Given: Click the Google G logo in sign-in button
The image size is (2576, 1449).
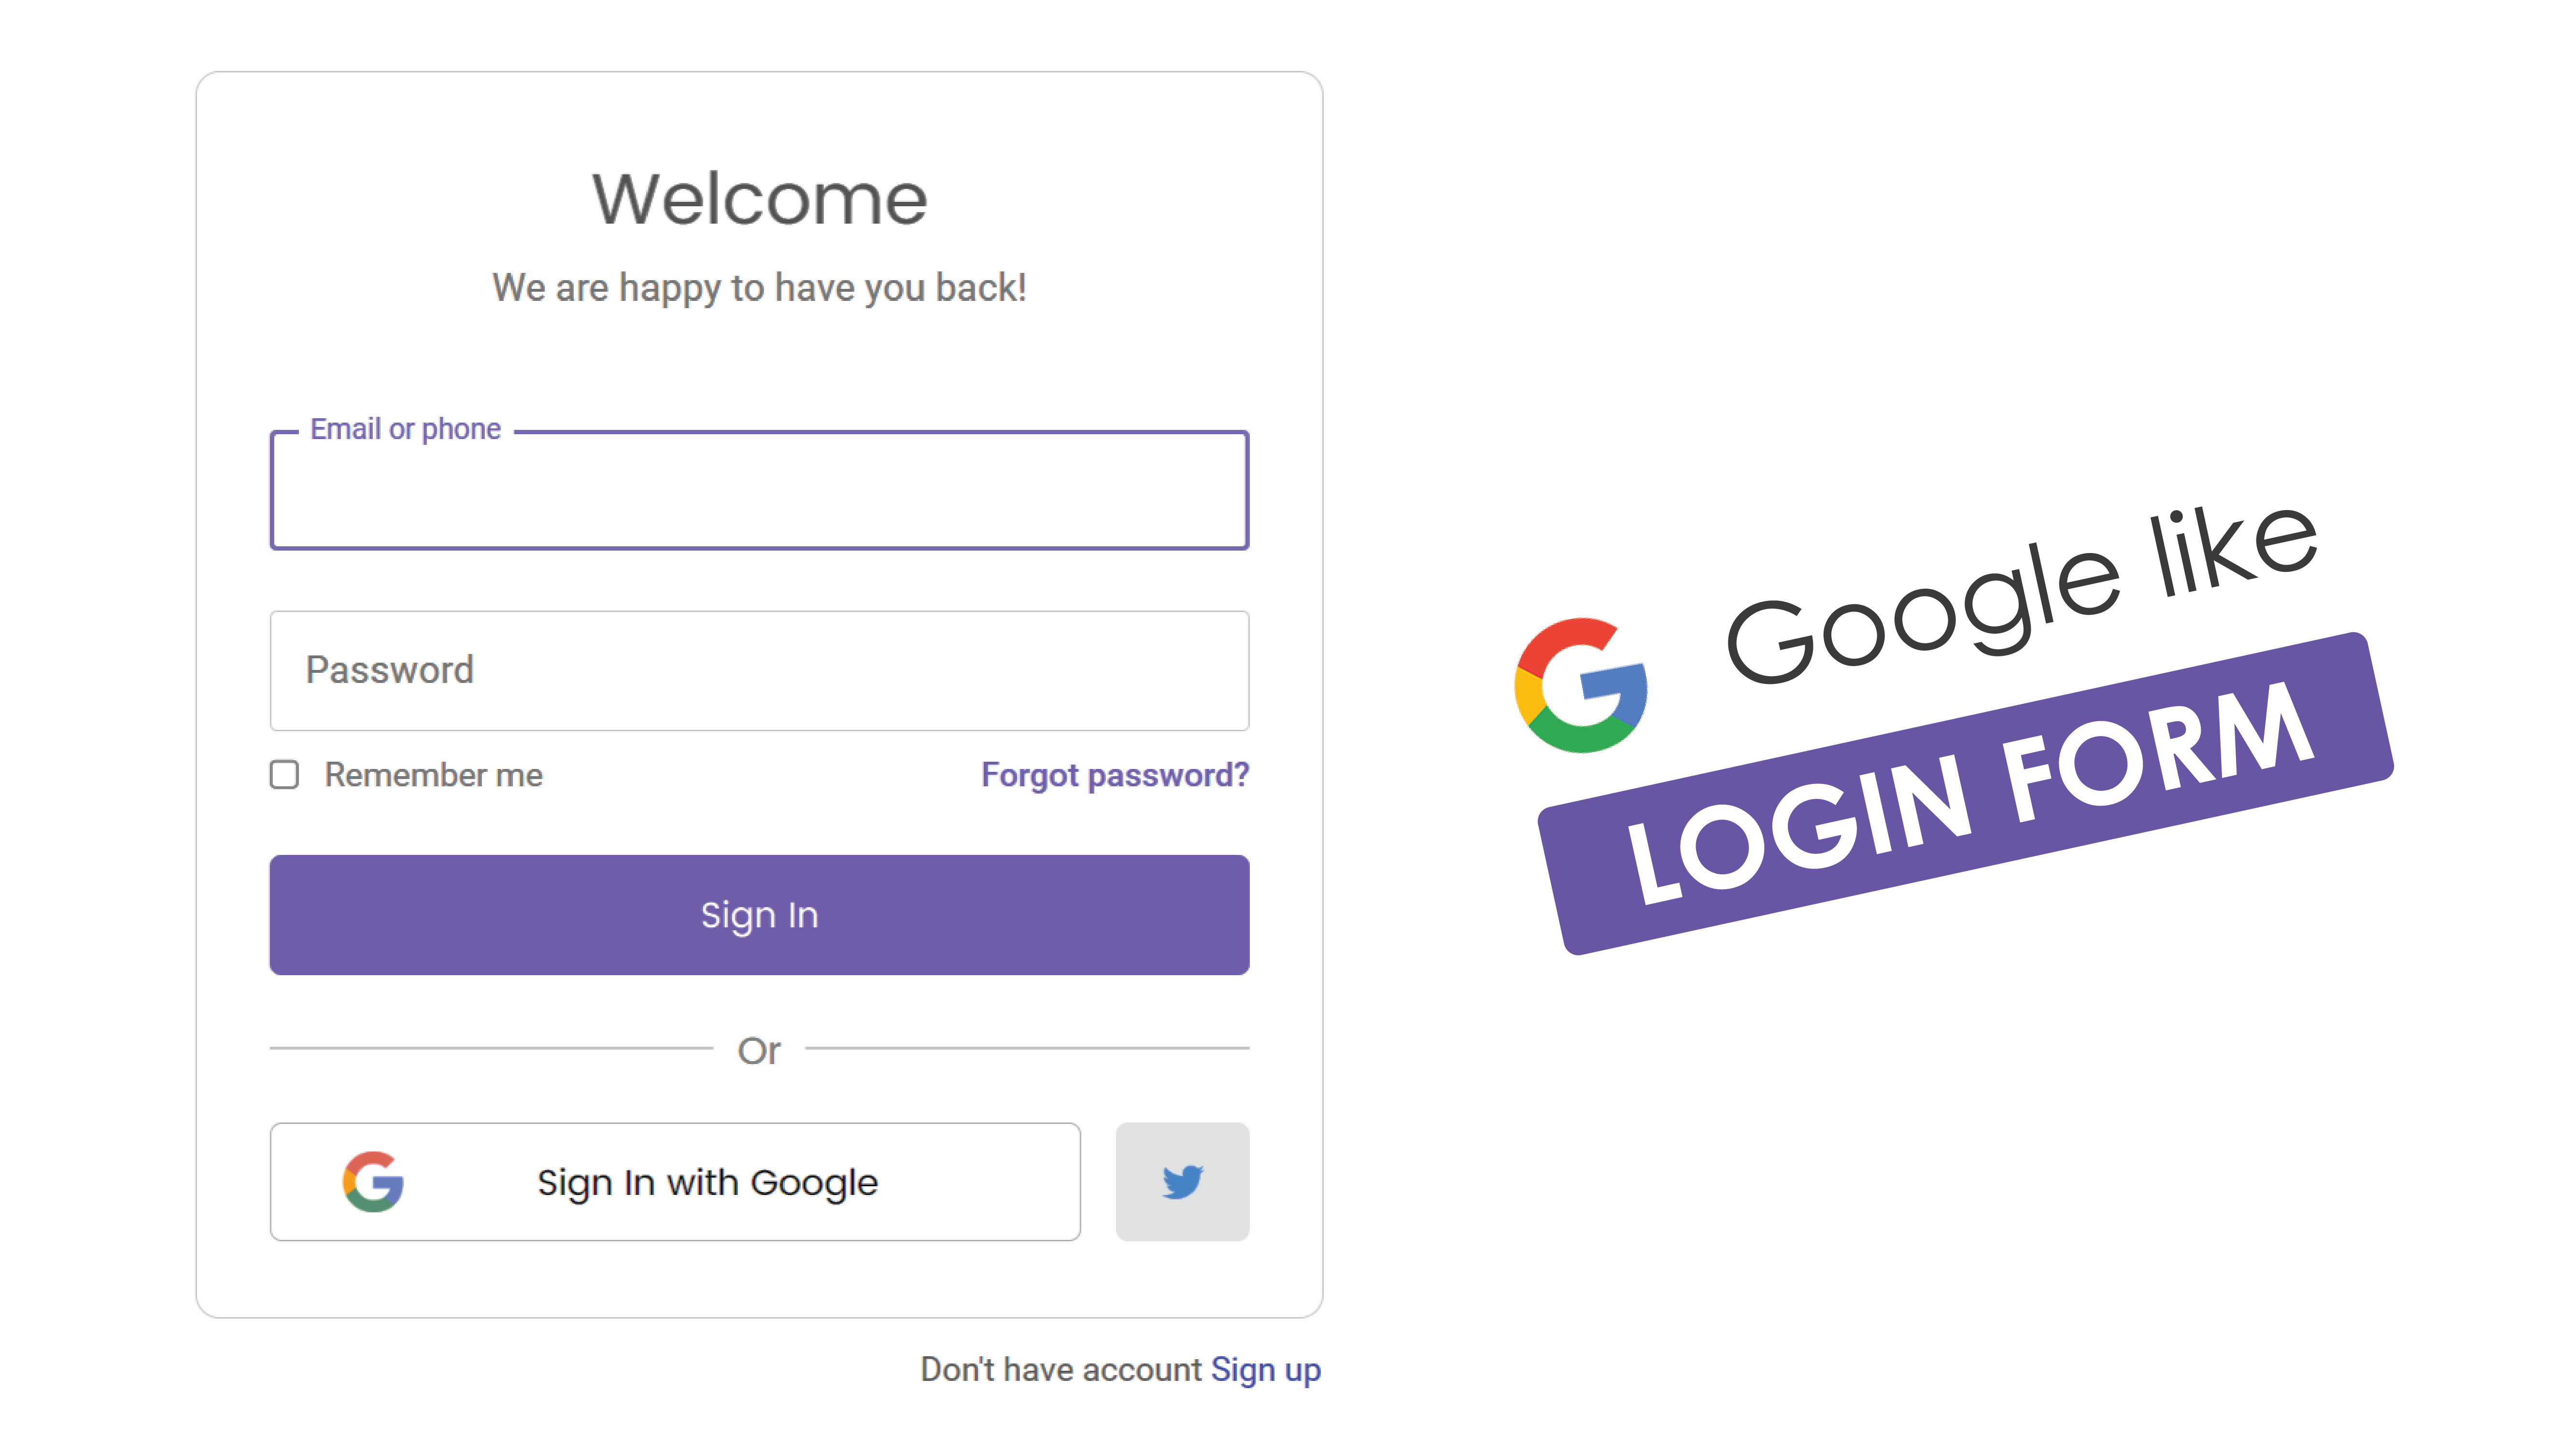Looking at the screenshot, I should tap(373, 1181).
